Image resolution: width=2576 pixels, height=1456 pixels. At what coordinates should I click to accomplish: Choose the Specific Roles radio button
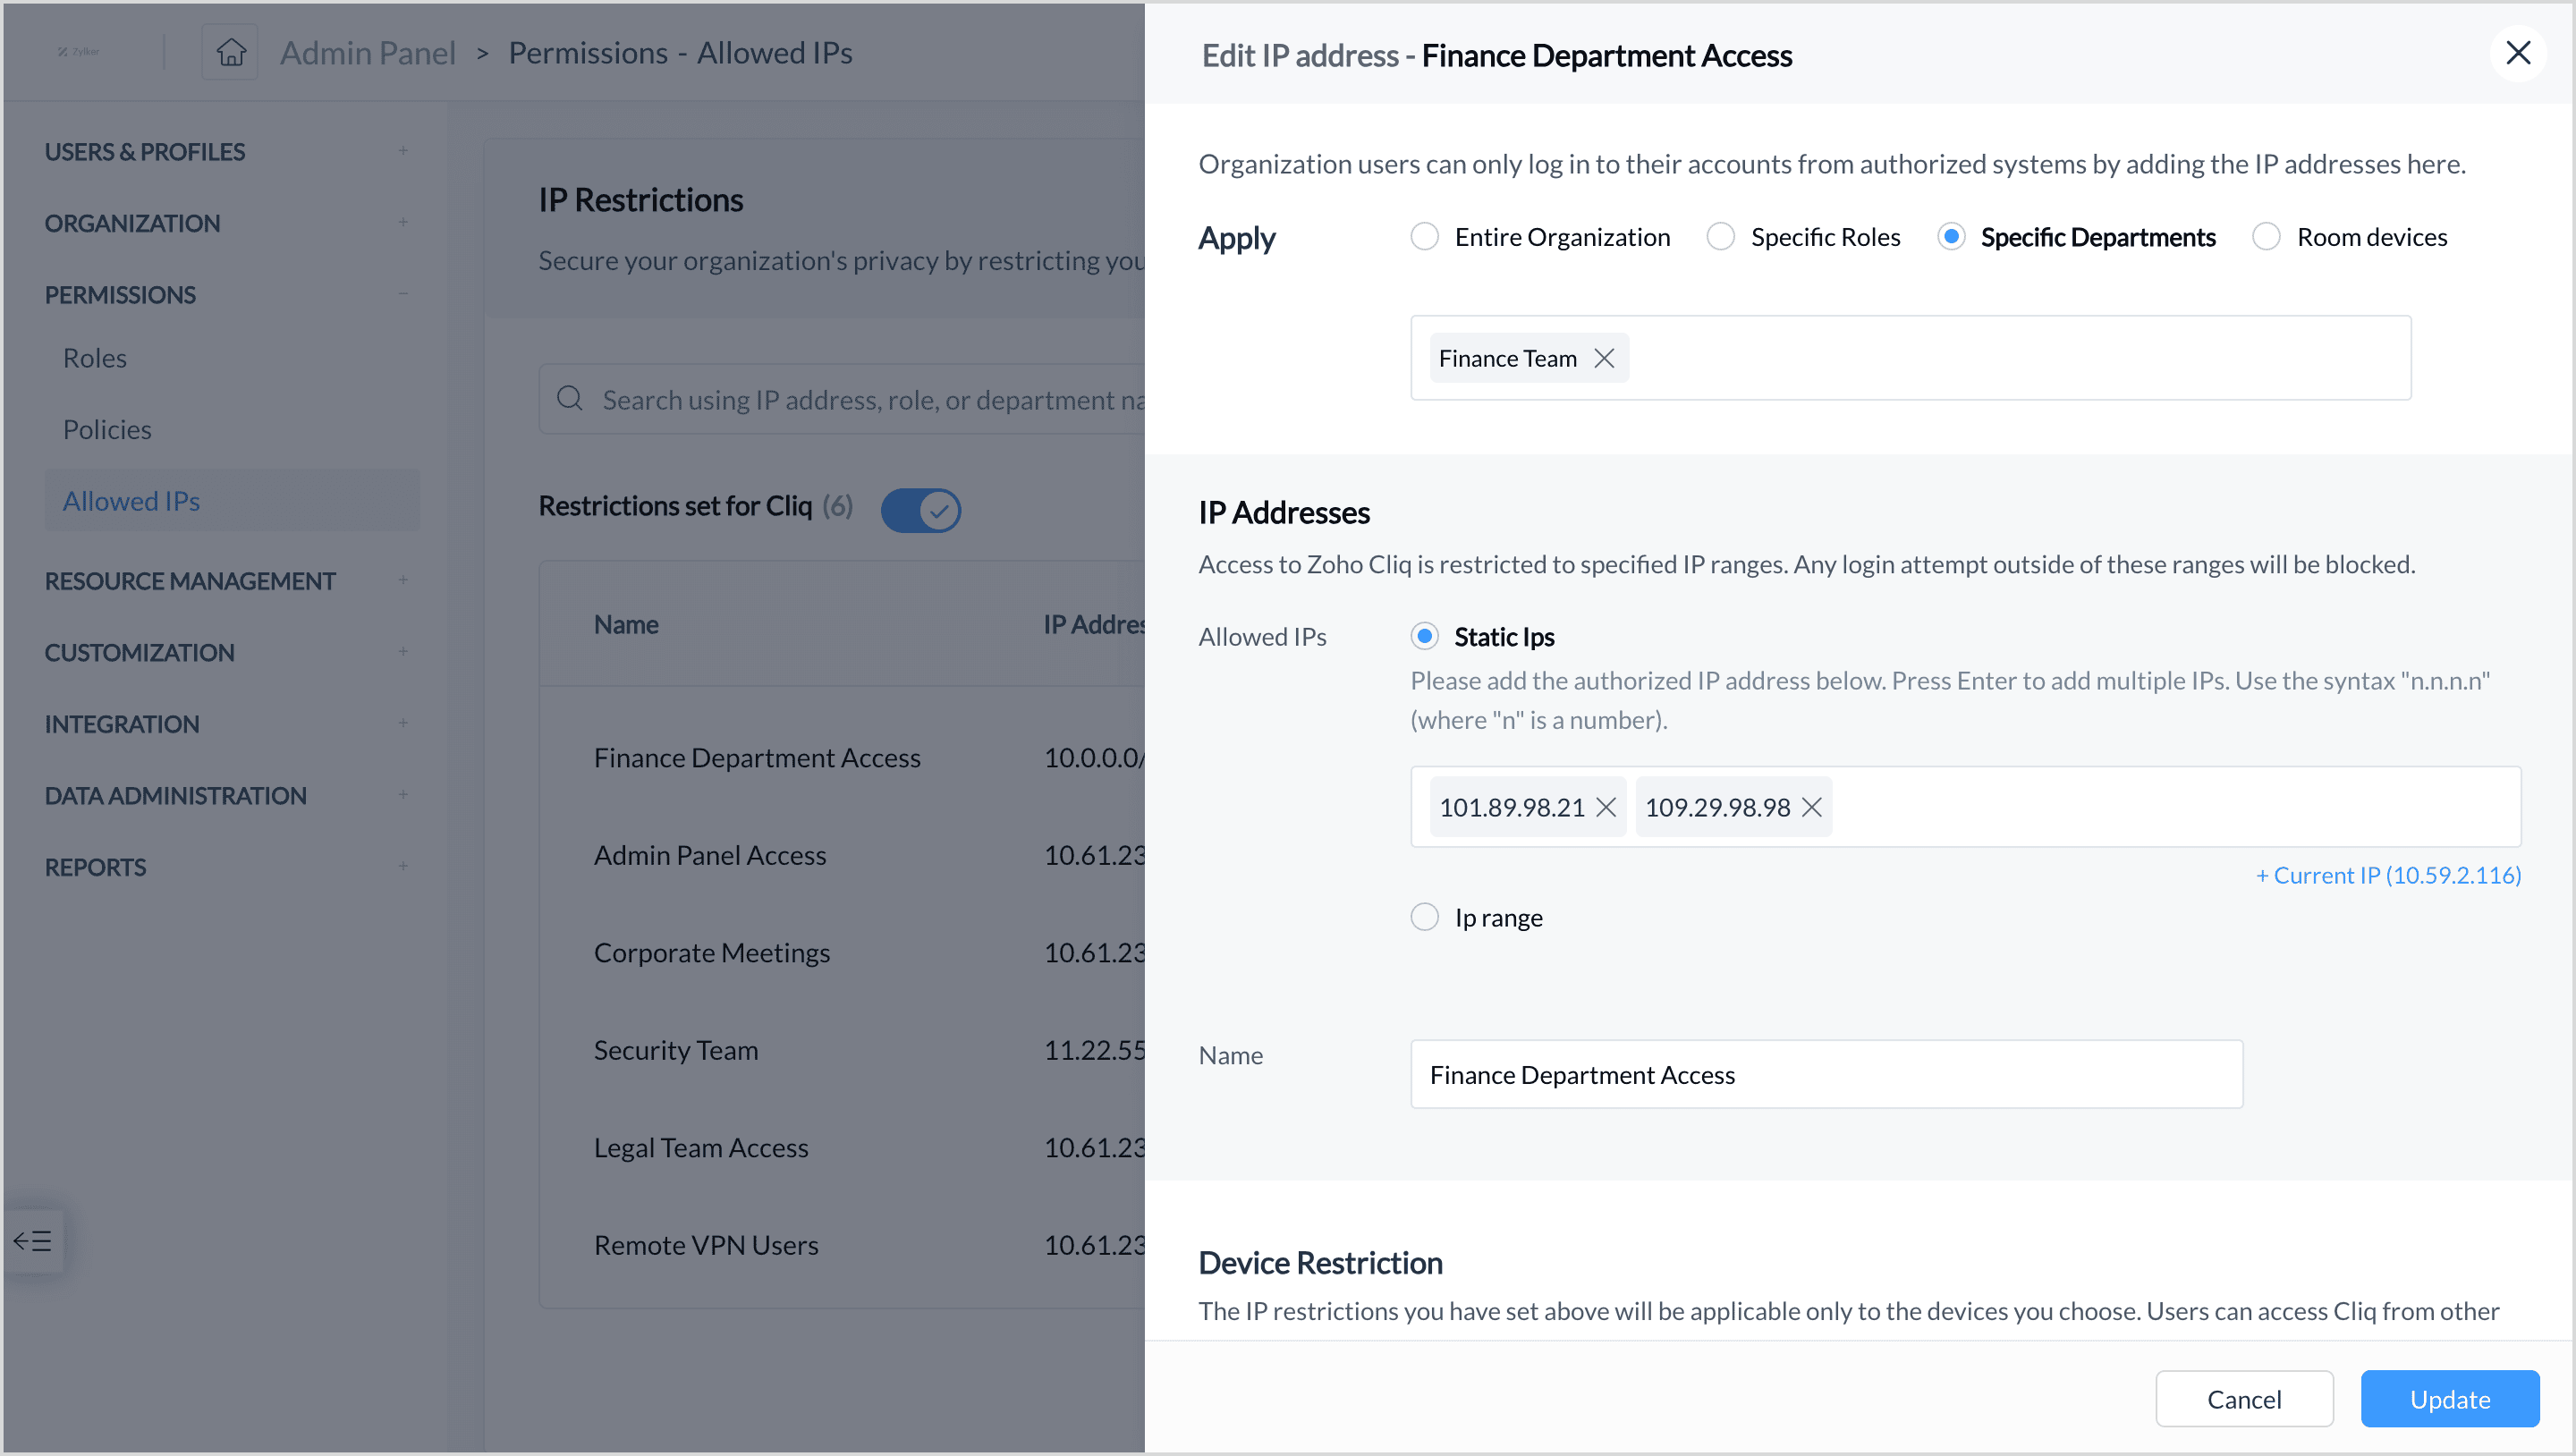[1720, 237]
